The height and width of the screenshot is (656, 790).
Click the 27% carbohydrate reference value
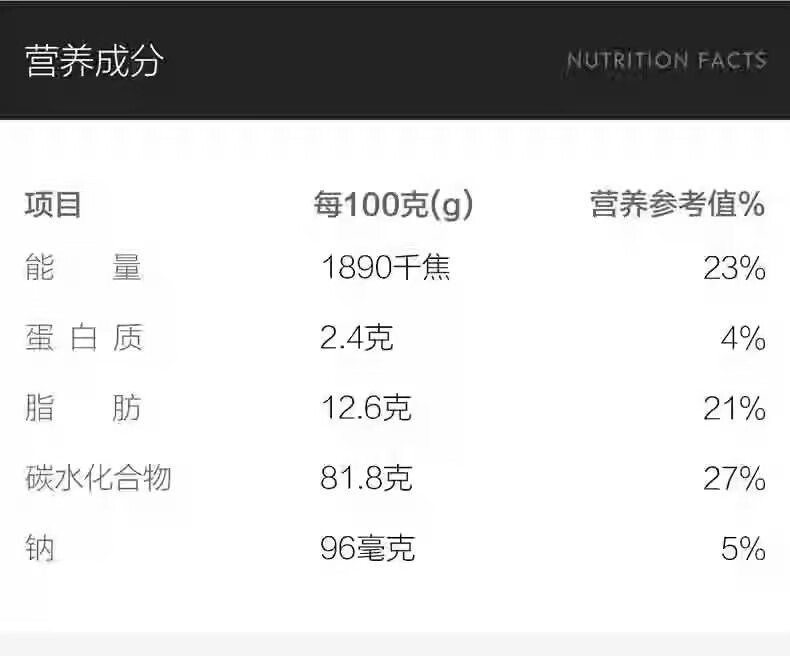734,478
